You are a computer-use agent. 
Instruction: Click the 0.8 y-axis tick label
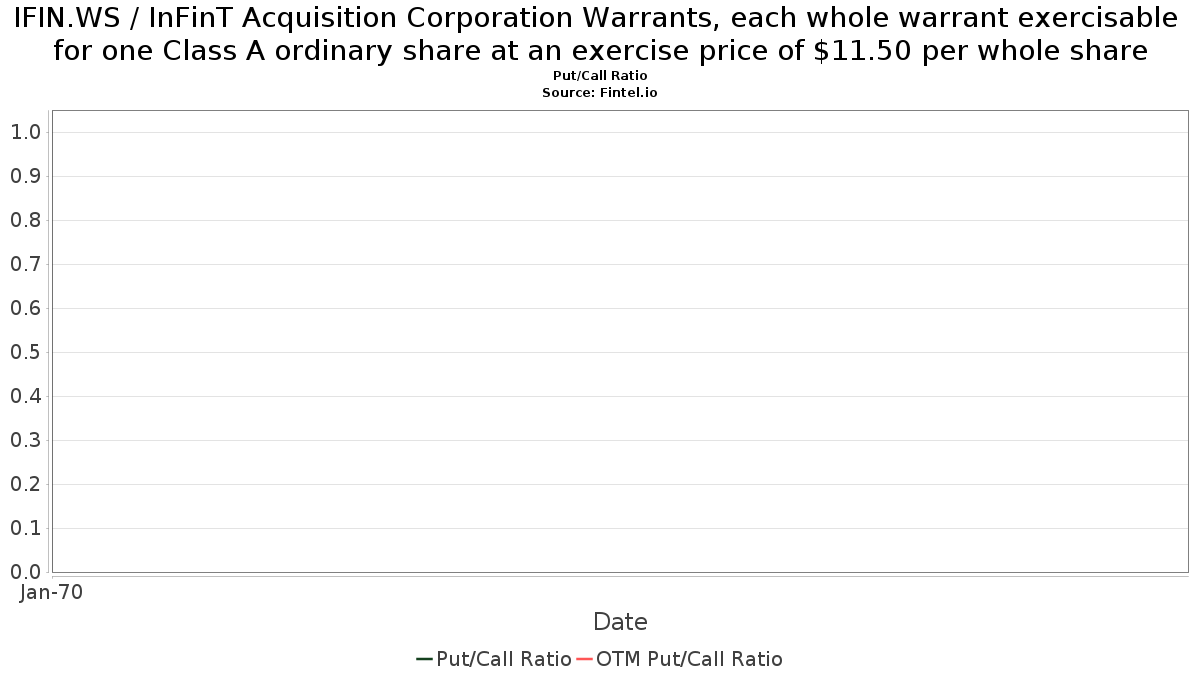pyautogui.click(x=26, y=220)
